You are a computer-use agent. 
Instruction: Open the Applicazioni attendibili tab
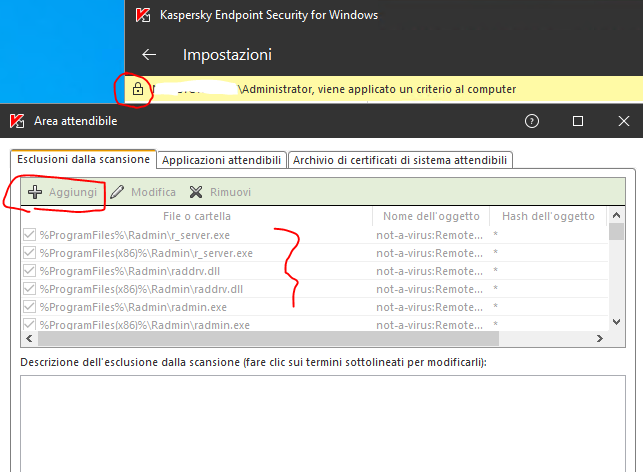click(221, 160)
